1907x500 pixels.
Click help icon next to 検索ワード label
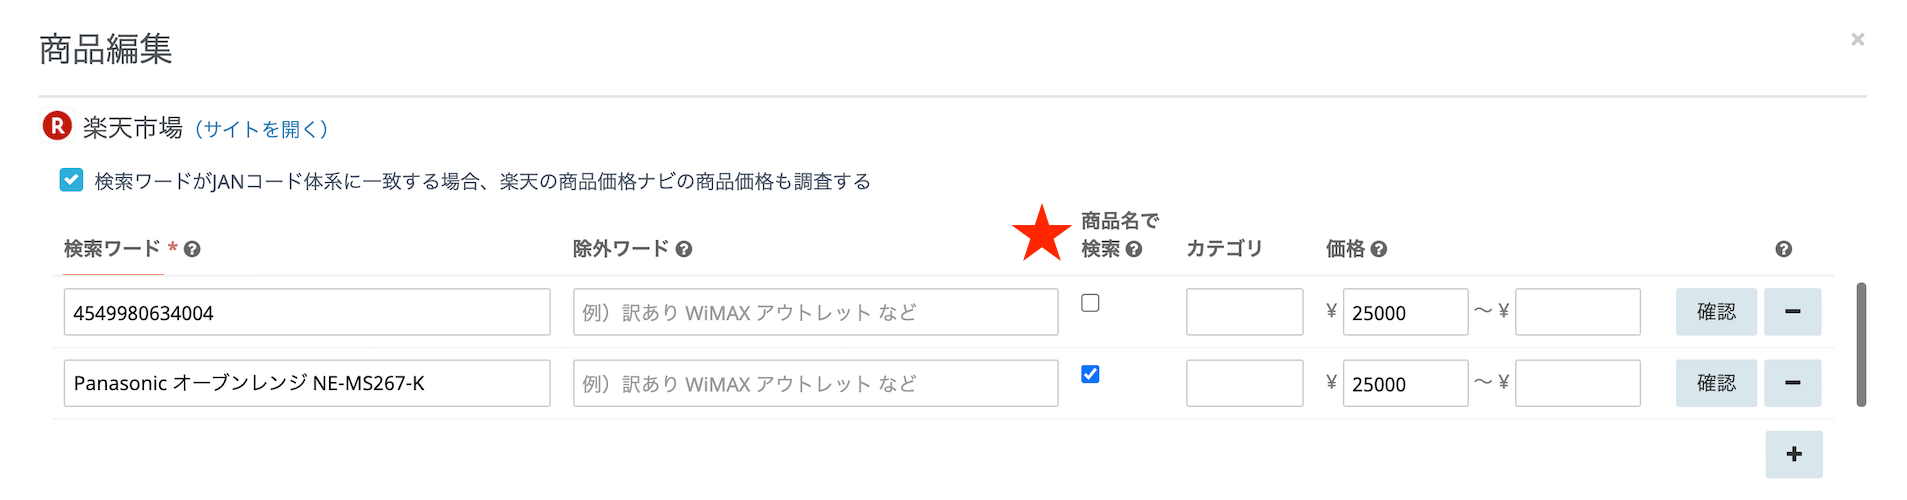[192, 249]
